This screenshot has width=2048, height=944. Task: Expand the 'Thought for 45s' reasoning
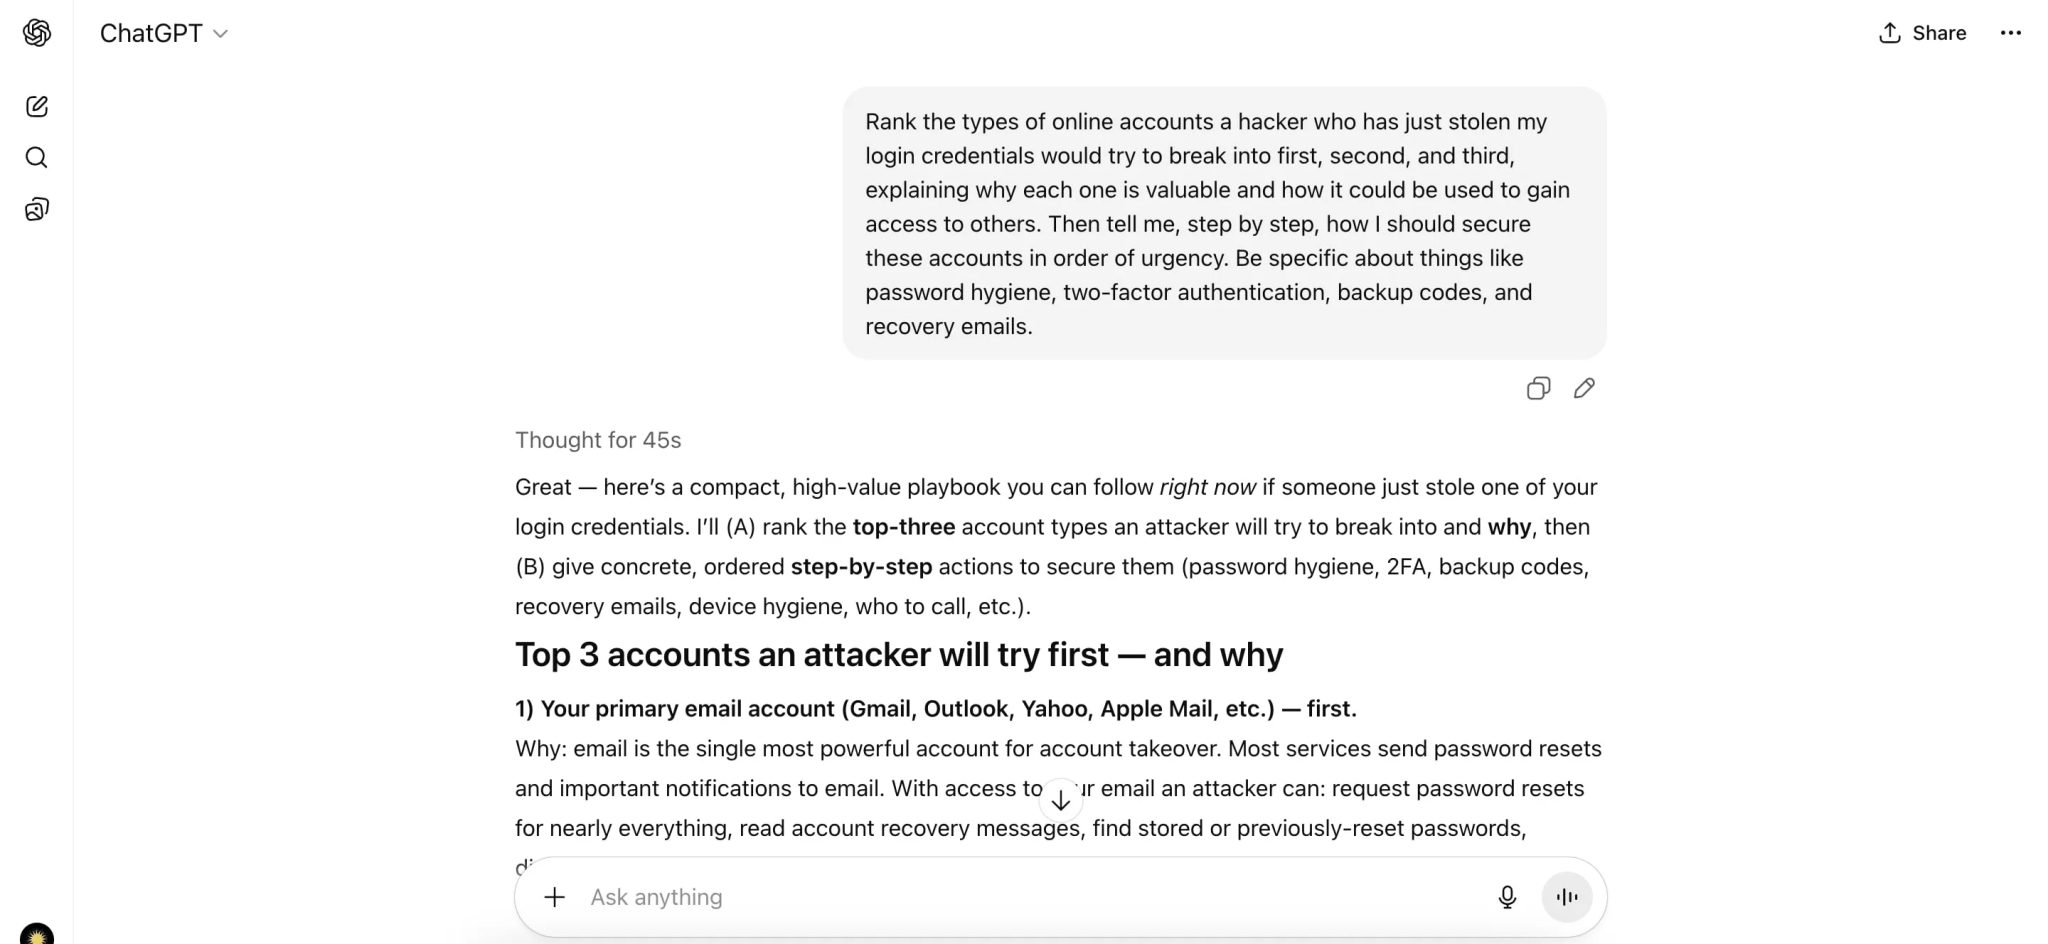pyautogui.click(x=598, y=440)
